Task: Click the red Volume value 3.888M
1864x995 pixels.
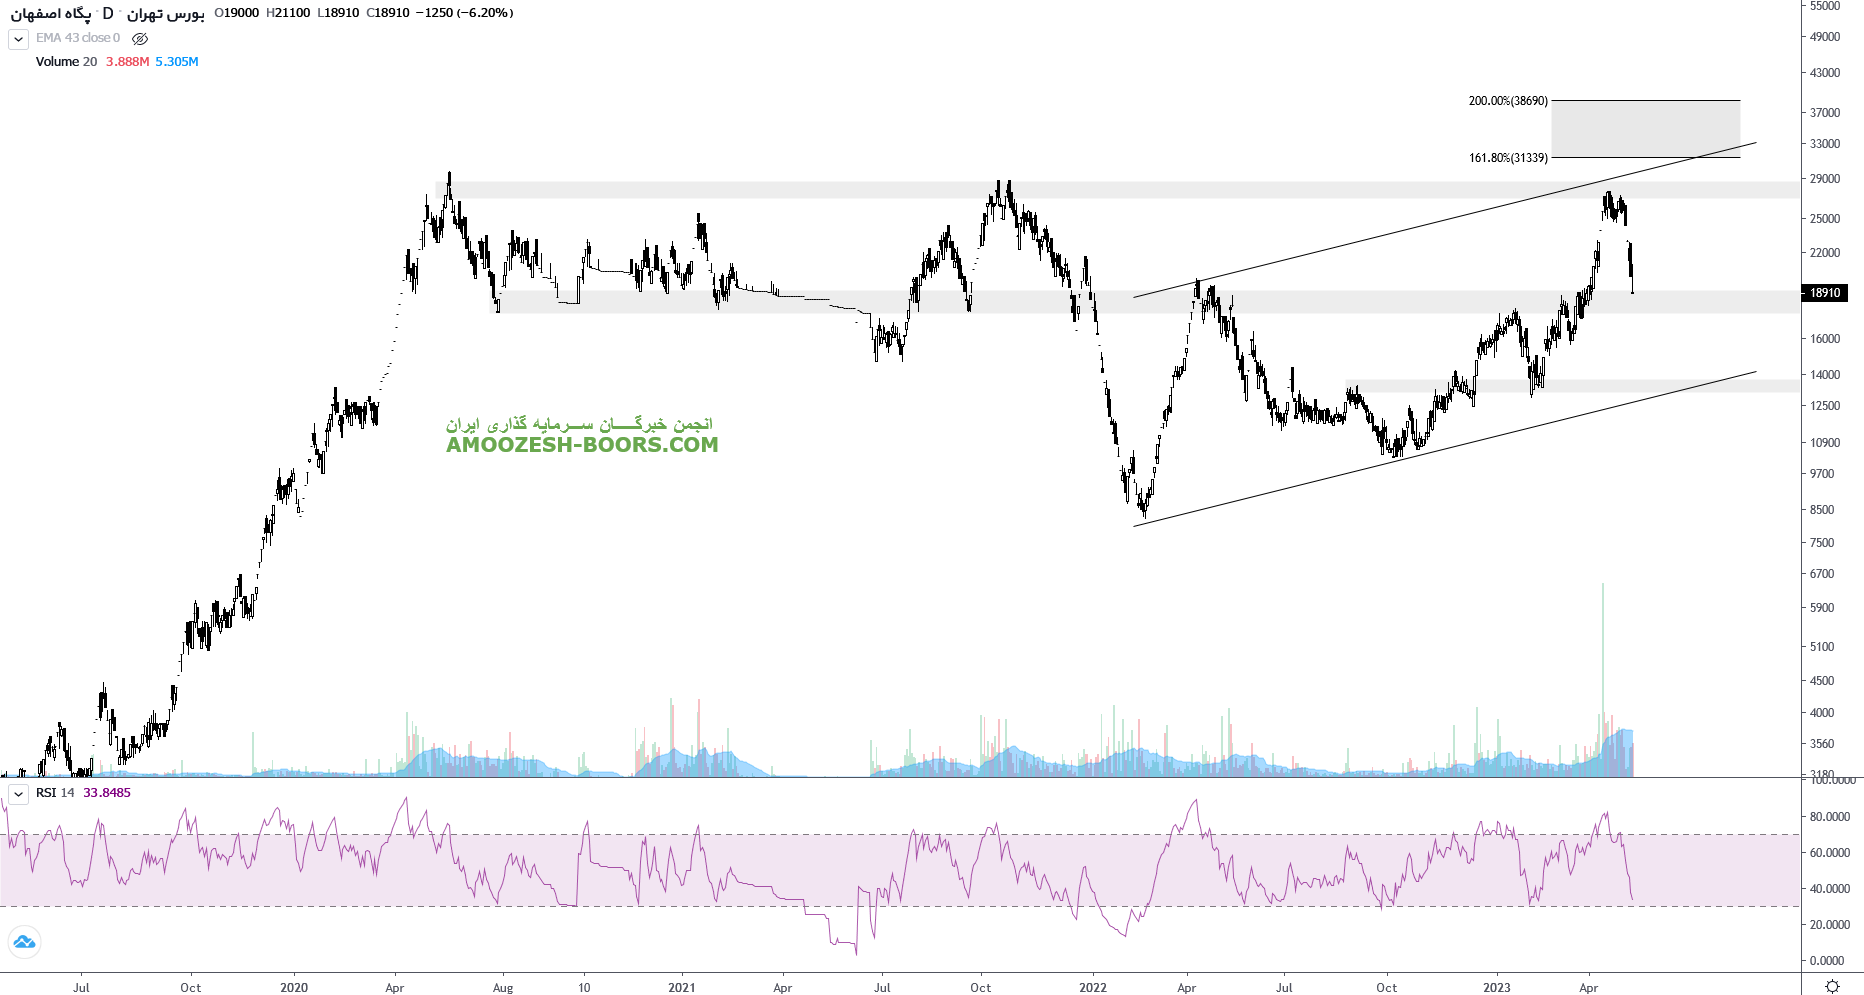Action: (127, 62)
